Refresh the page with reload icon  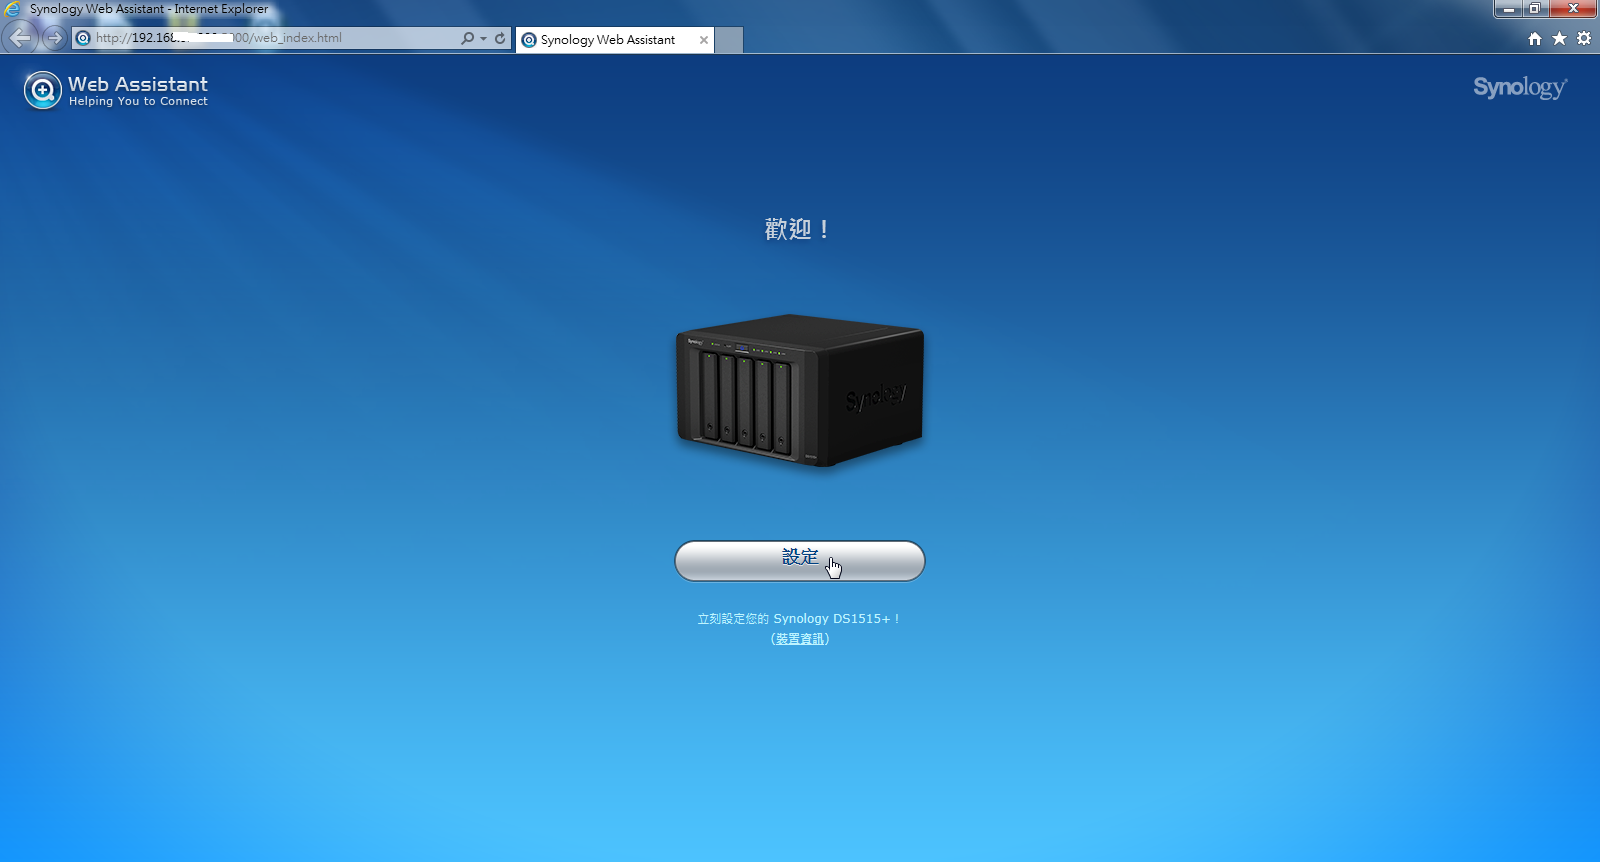(500, 38)
